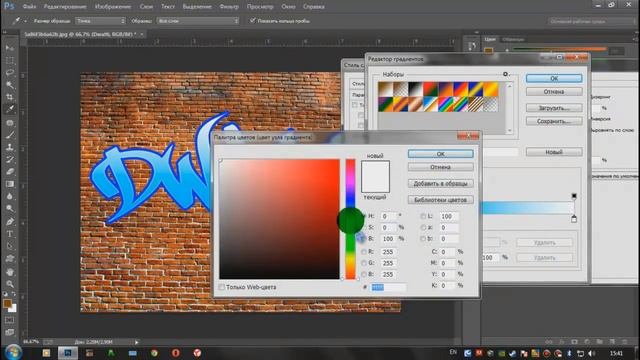This screenshot has height=360, width=640.
Task: Click the right color stop under gradient bar
Action: (574, 219)
